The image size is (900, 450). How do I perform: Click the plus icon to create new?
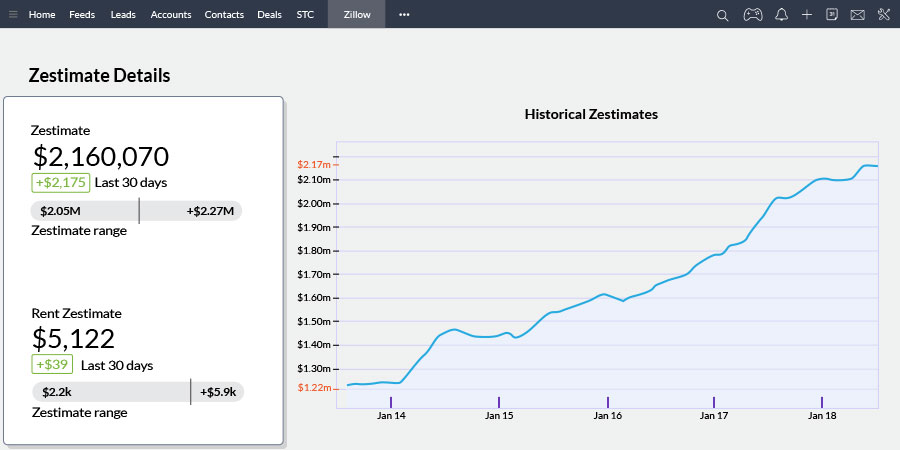tap(807, 15)
